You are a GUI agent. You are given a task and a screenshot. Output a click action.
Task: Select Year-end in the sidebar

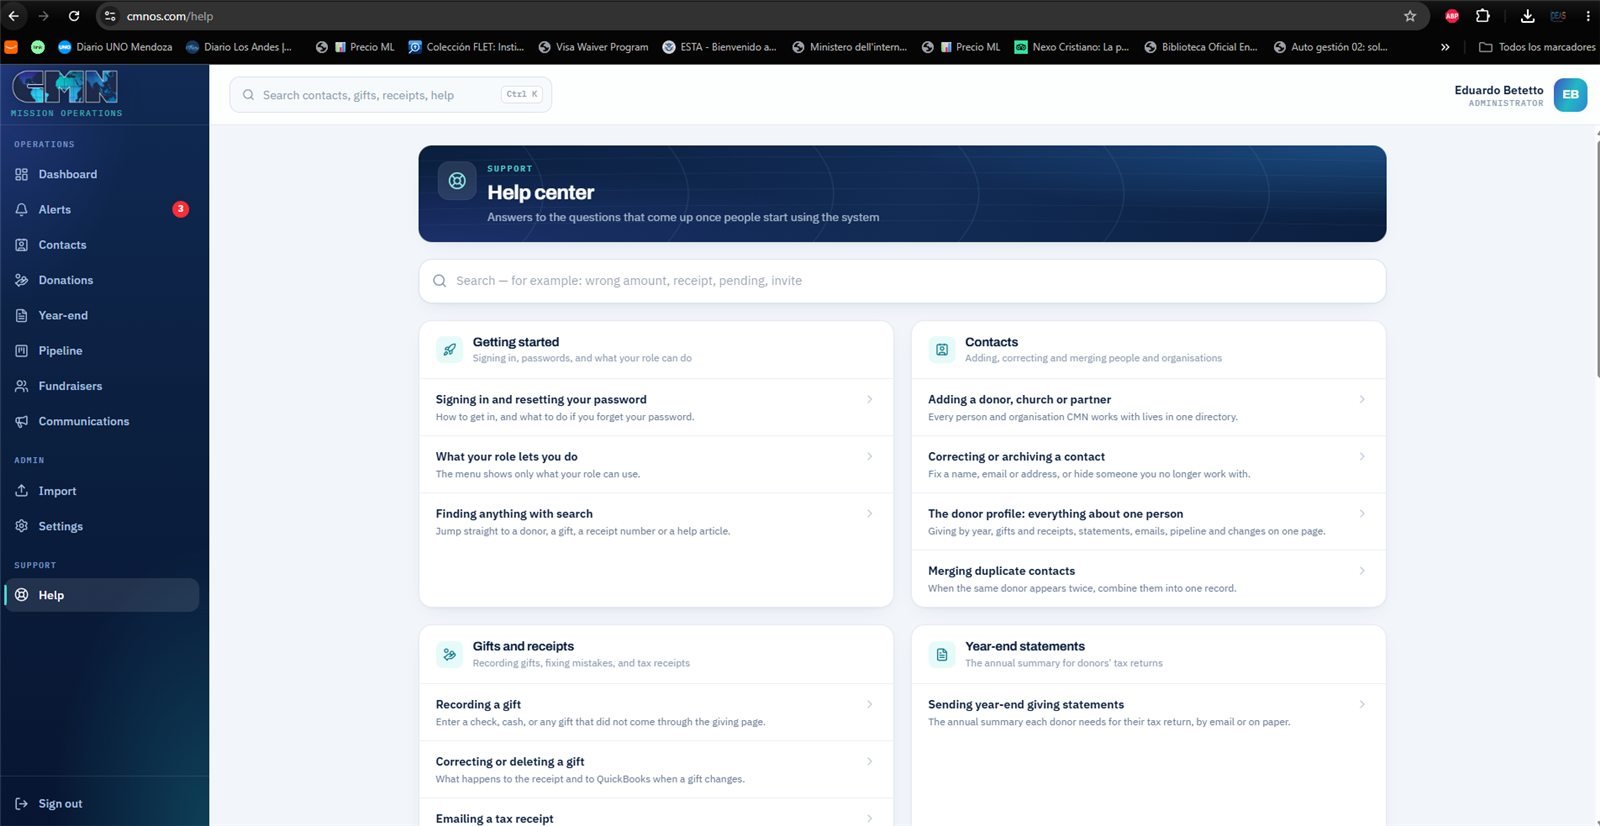coord(102,315)
